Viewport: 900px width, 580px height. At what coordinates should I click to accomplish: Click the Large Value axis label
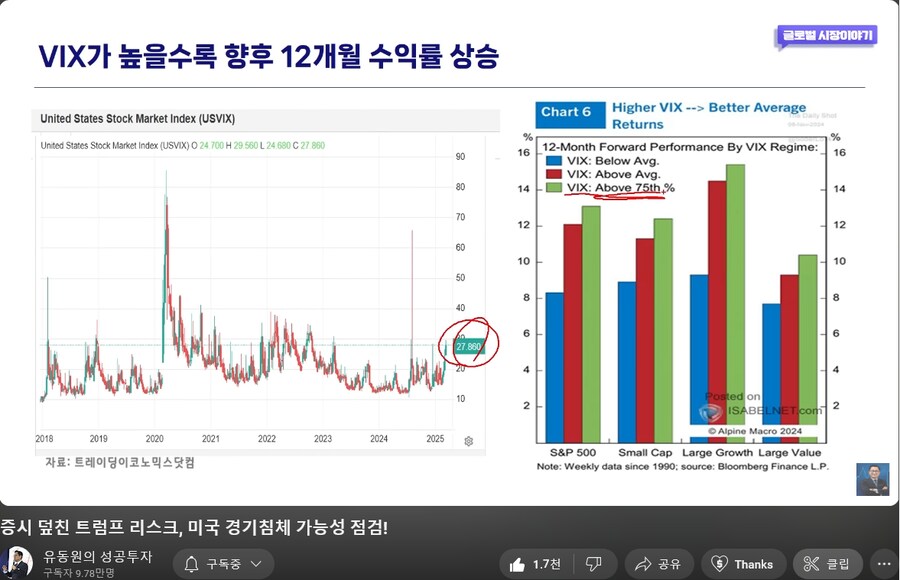pos(789,453)
